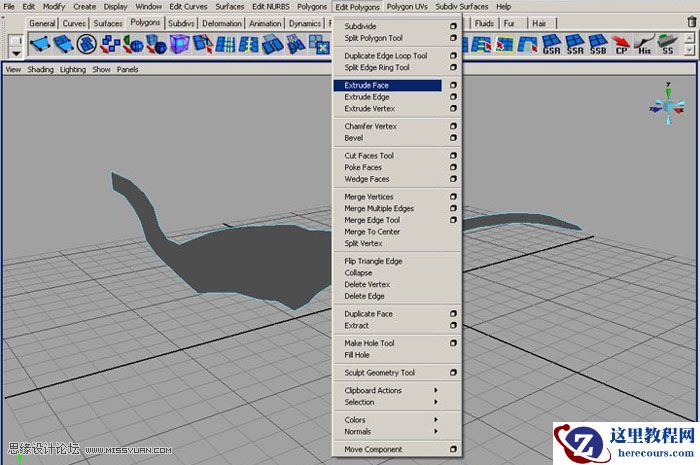This screenshot has height=465, width=700.
Task: Open the Make Hole Tool option box
Action: point(453,343)
